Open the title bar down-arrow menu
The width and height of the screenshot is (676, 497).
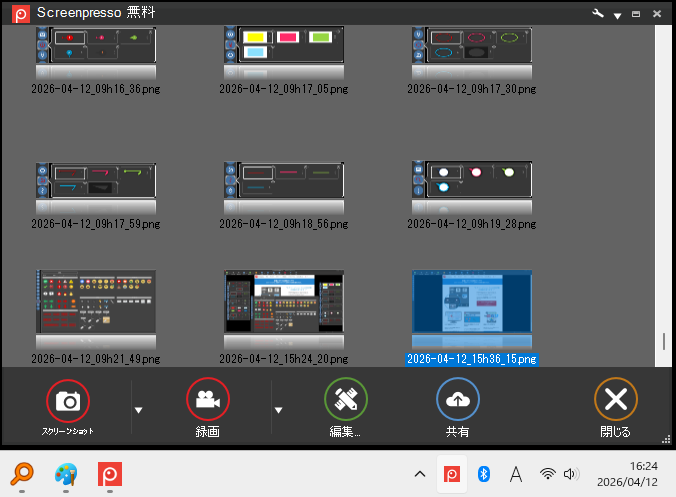[617, 15]
